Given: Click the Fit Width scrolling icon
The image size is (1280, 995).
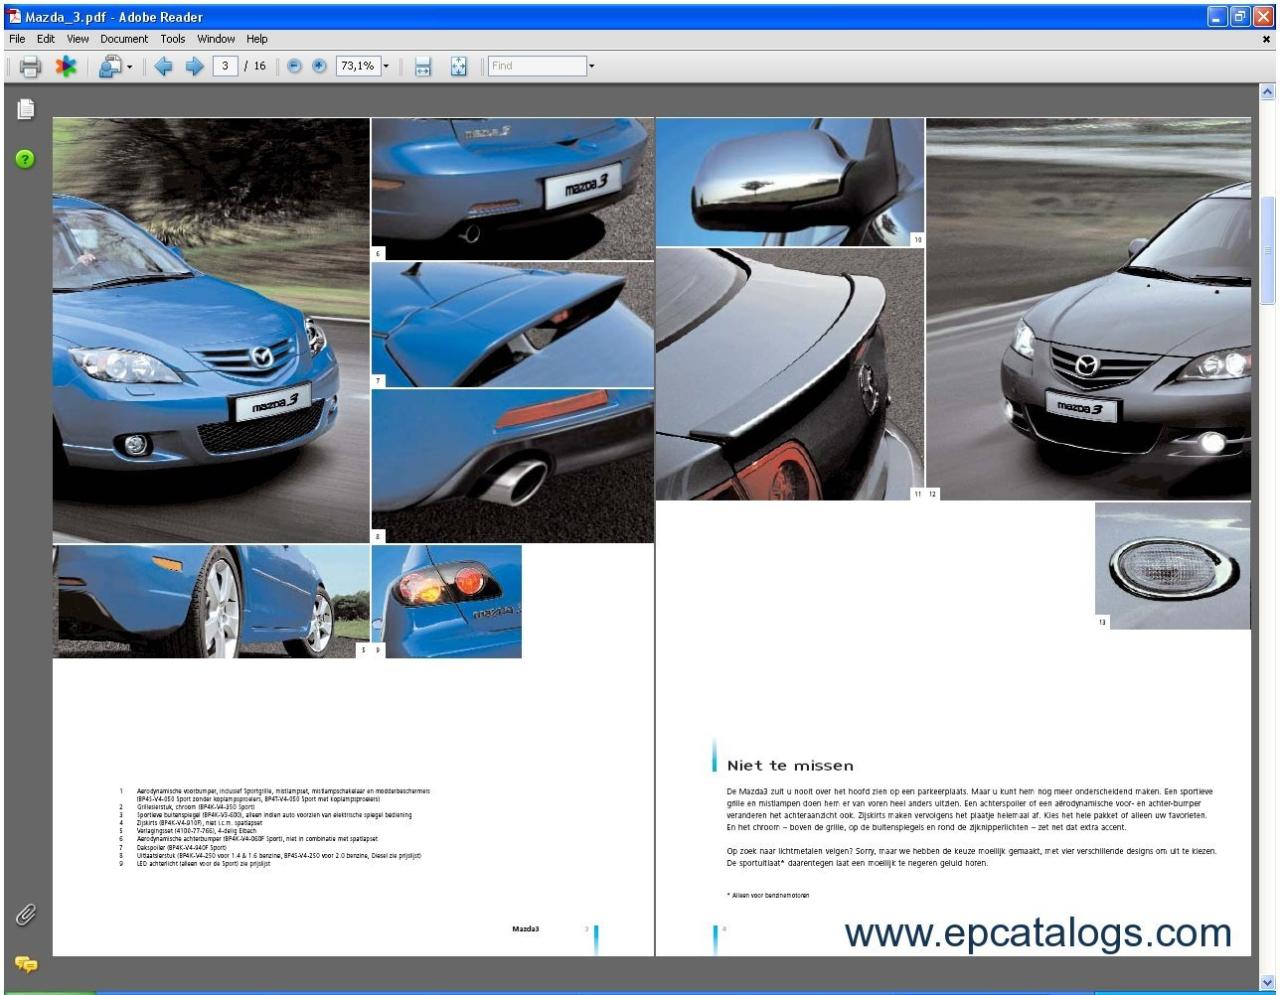Looking at the screenshot, I should tap(423, 67).
